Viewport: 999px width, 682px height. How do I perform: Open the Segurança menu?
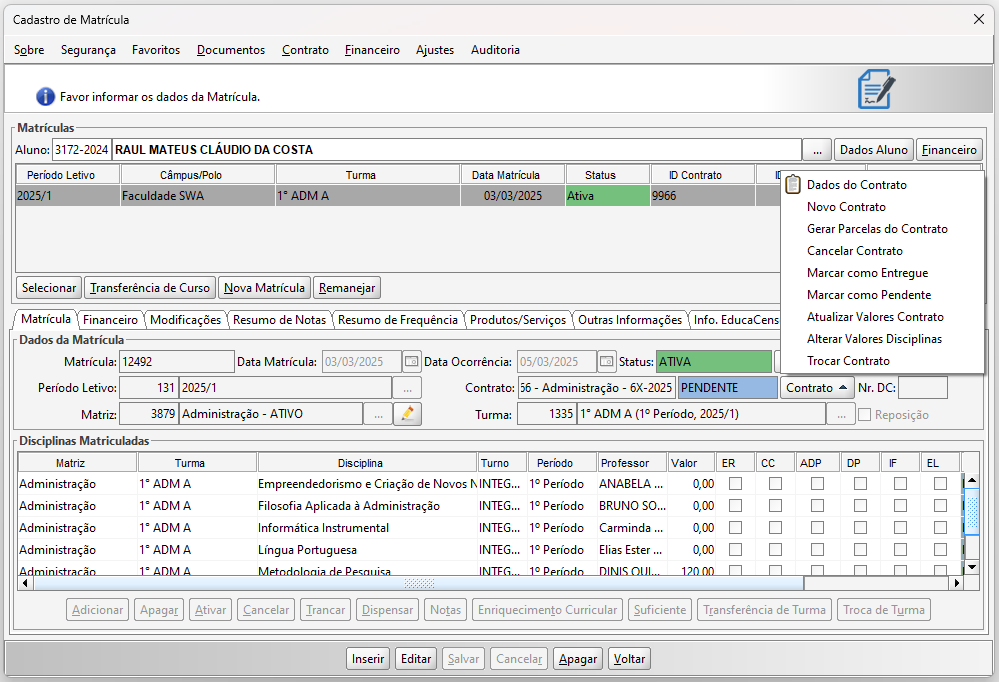[x=89, y=50]
